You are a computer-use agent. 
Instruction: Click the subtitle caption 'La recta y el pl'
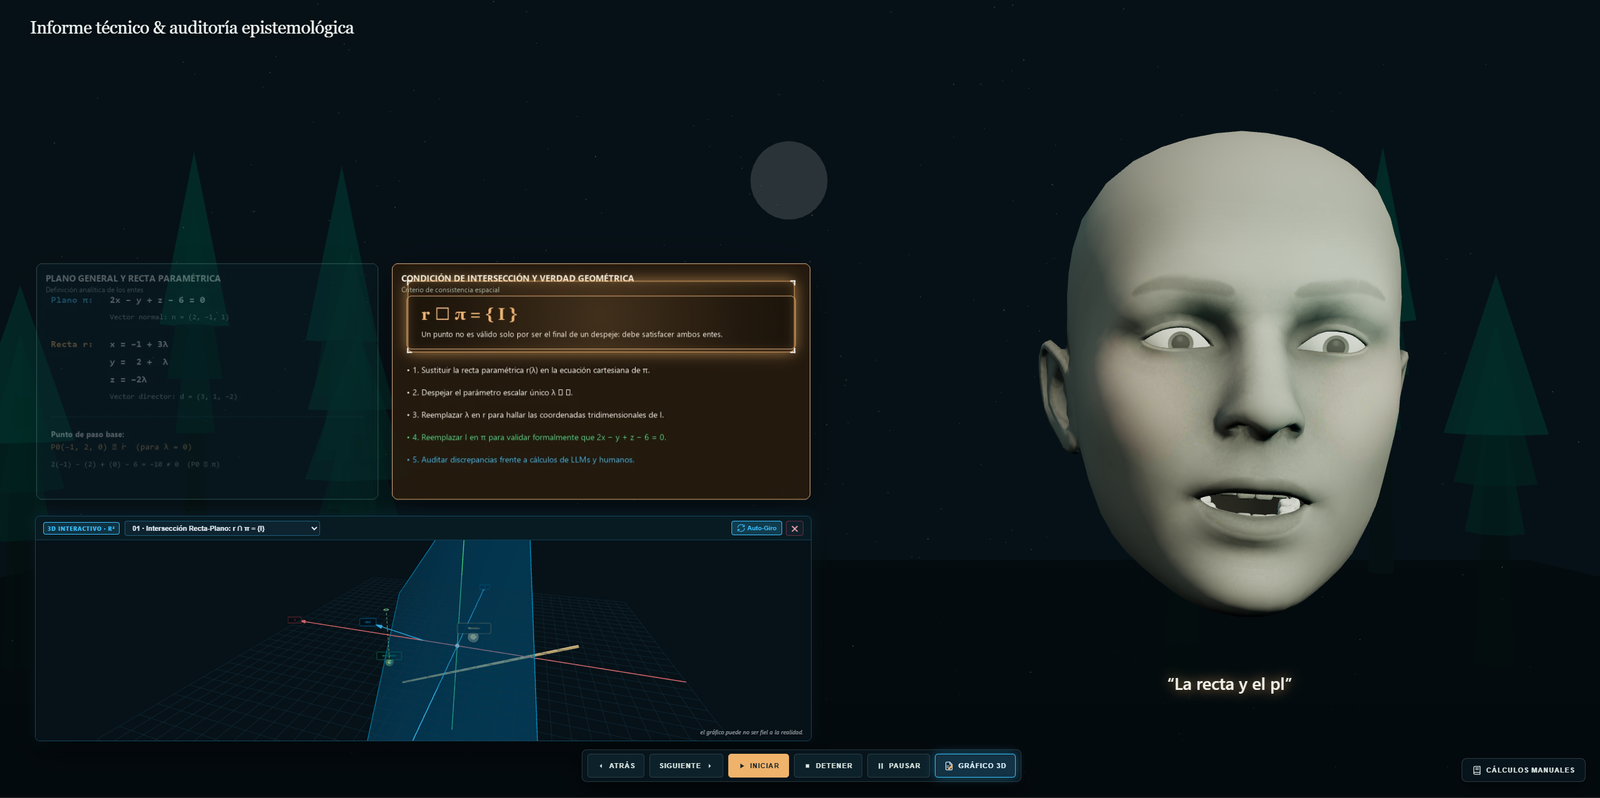tap(1230, 684)
